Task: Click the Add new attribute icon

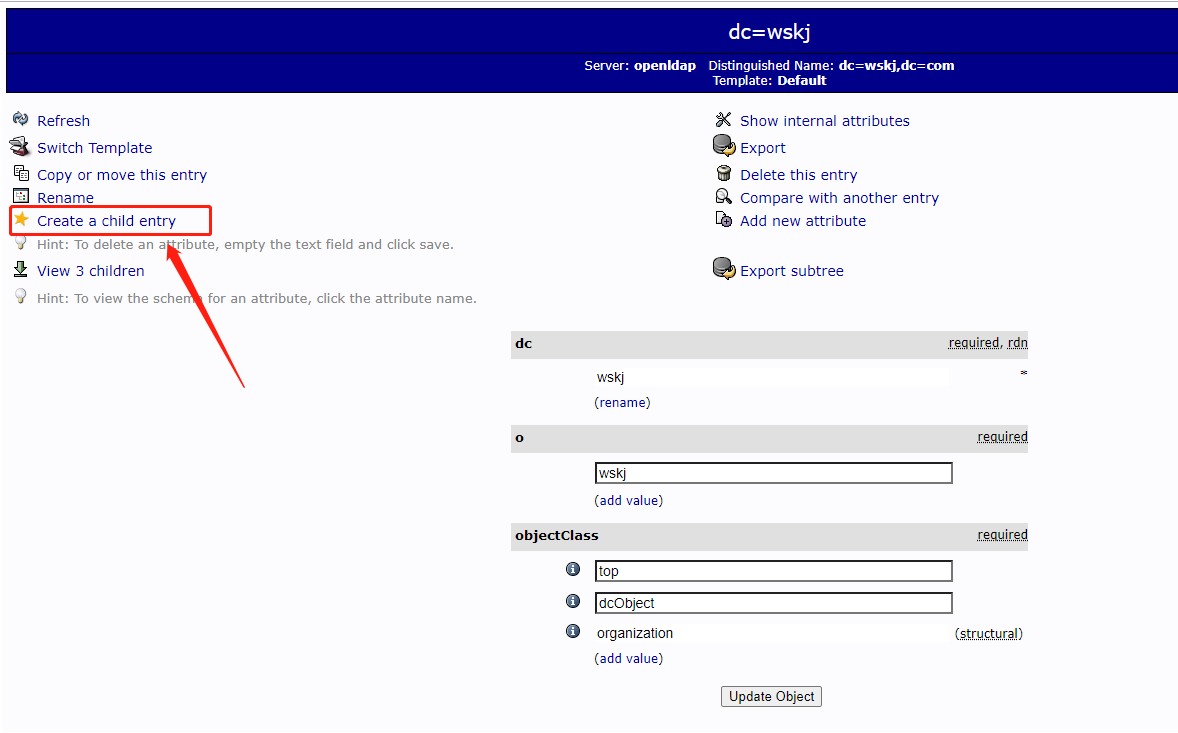Action: coord(723,220)
